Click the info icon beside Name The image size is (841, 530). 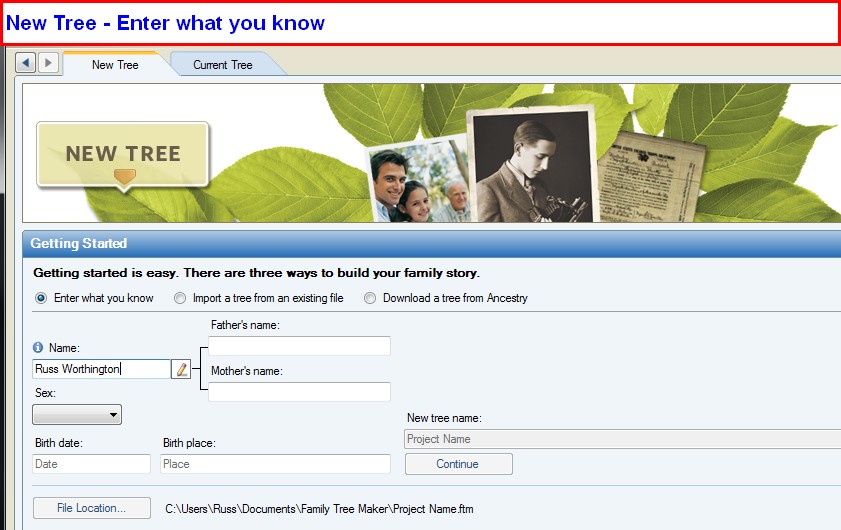point(38,347)
